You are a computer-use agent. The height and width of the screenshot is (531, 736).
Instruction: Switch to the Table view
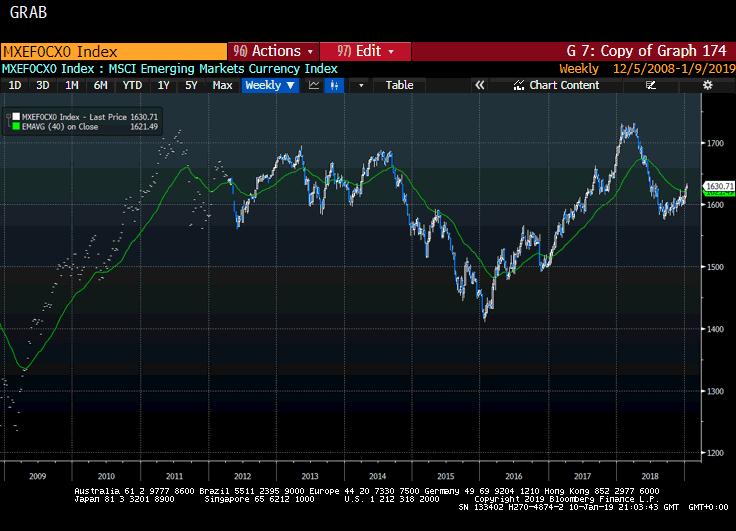coord(399,85)
